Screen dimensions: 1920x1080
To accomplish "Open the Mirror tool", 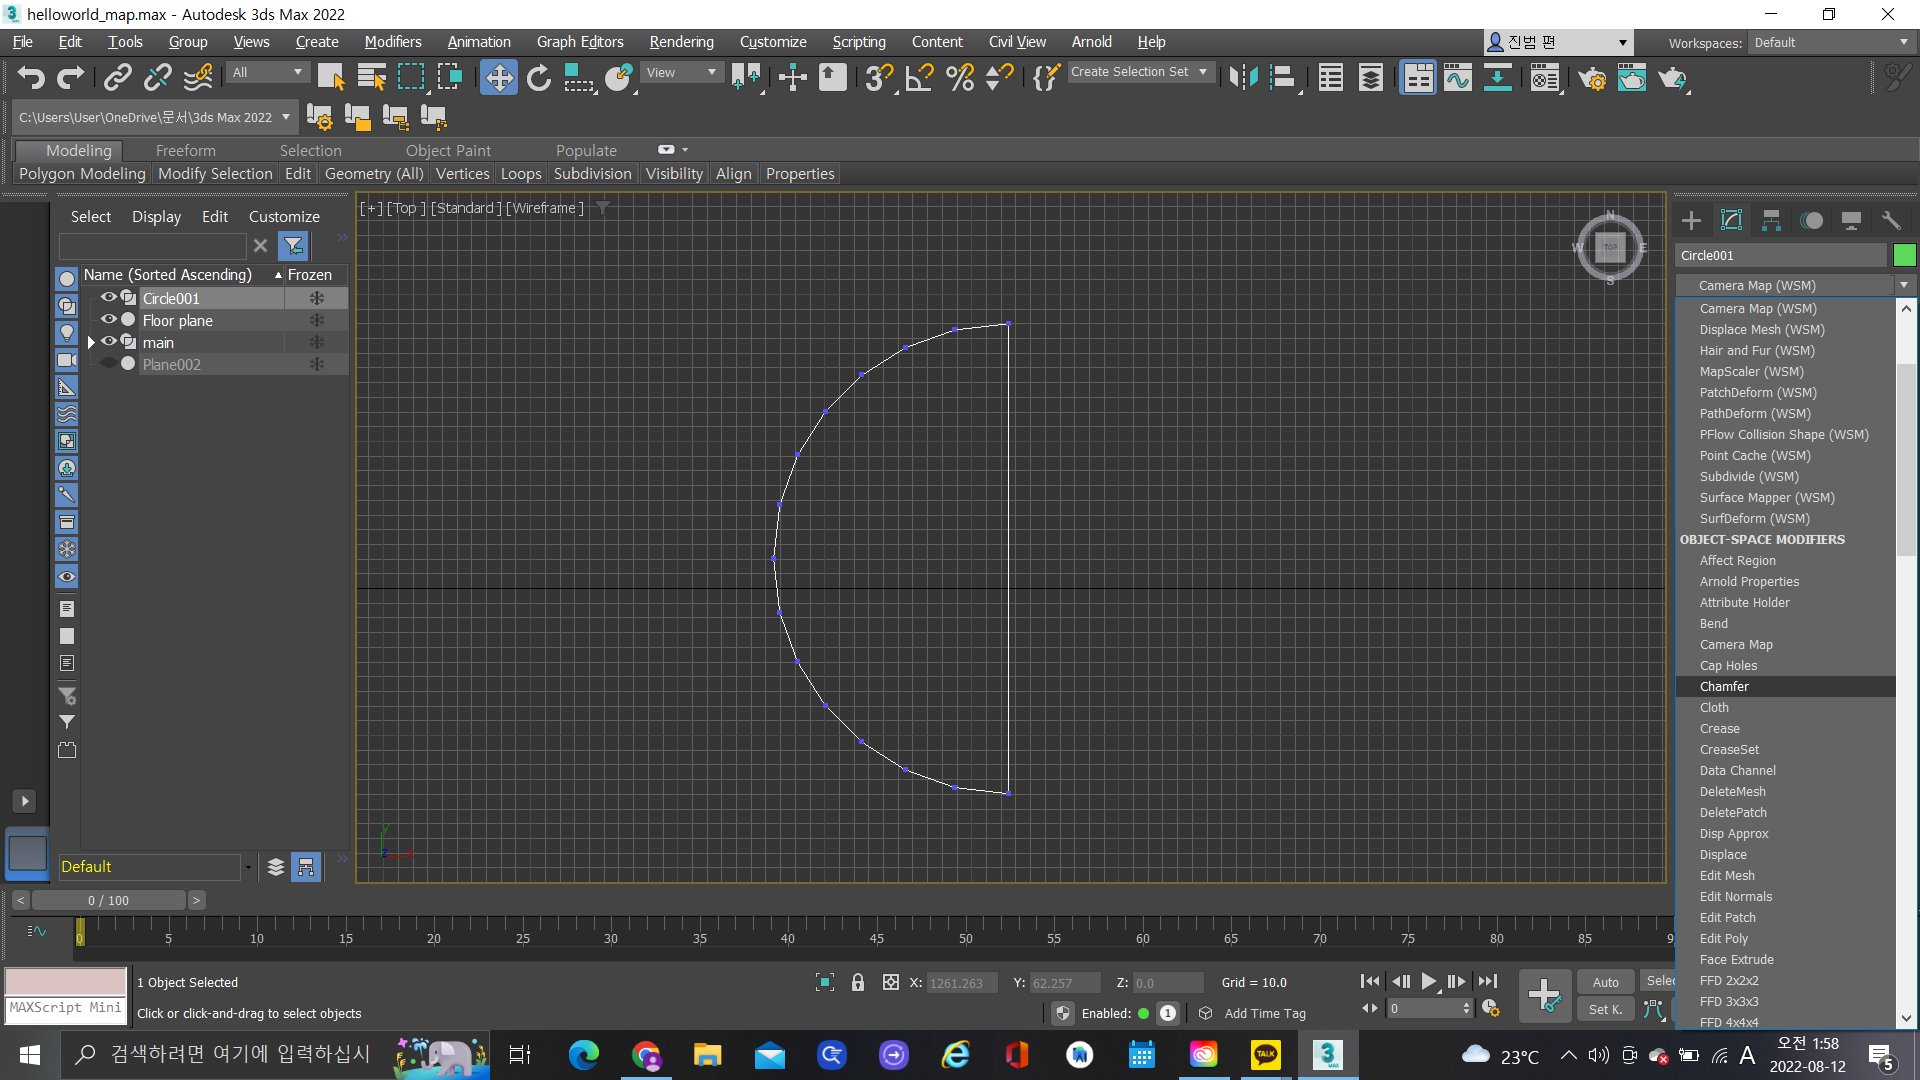I will point(1243,77).
